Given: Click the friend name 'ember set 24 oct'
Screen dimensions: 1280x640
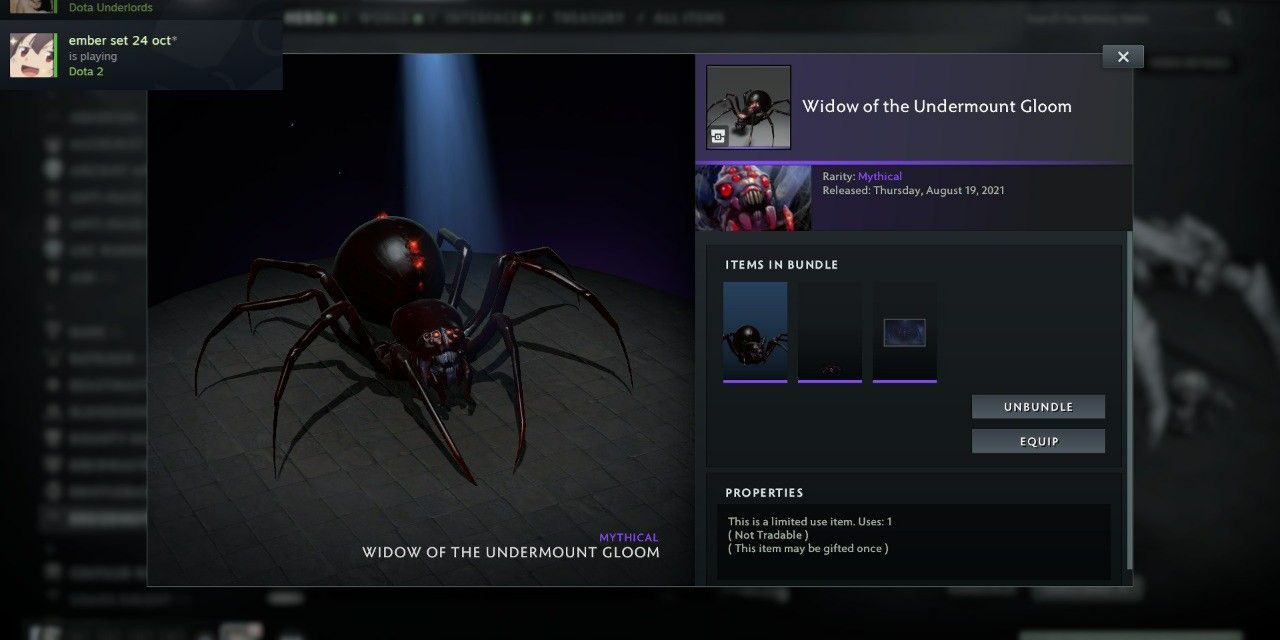Looking at the screenshot, I should click(123, 41).
